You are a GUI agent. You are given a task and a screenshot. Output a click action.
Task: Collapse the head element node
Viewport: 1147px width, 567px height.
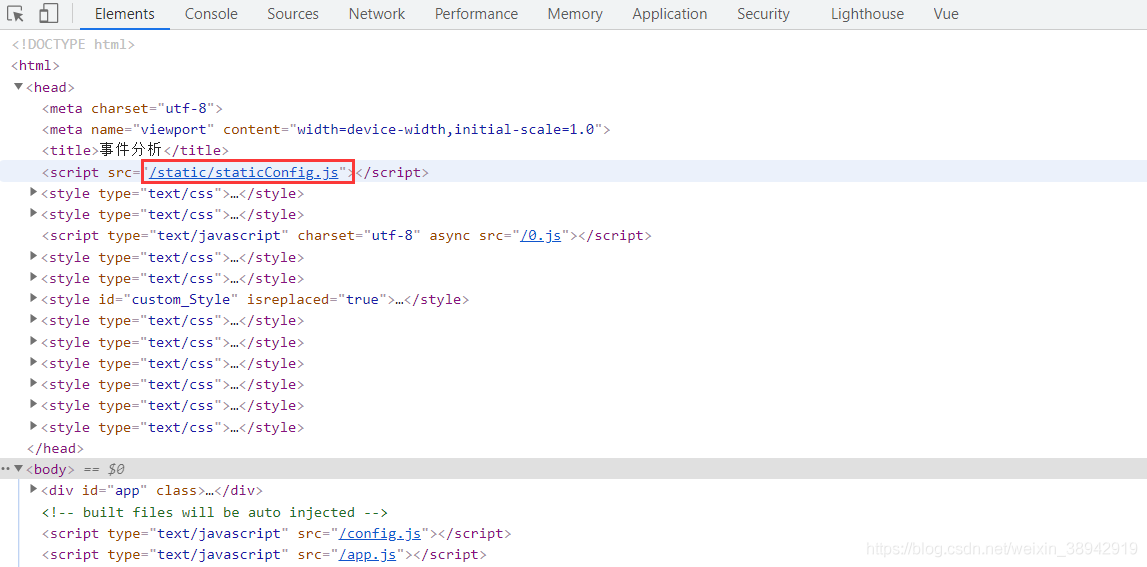(x=19, y=87)
